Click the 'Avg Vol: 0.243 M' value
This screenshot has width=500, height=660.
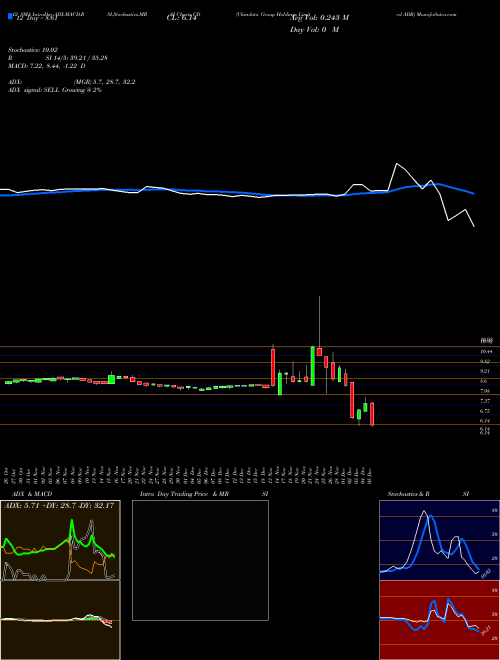pos(319,18)
